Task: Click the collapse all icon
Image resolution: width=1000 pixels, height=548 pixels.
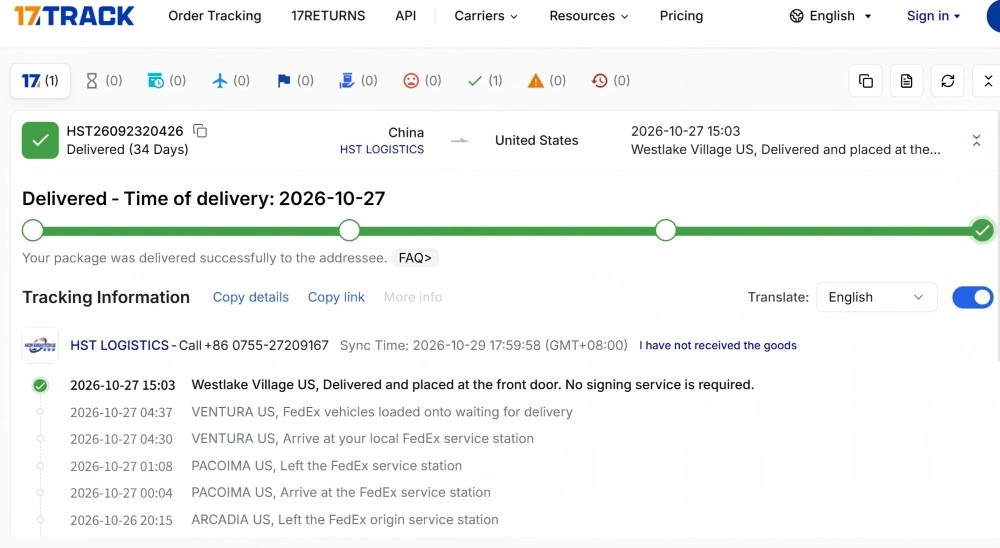Action: coord(988,81)
